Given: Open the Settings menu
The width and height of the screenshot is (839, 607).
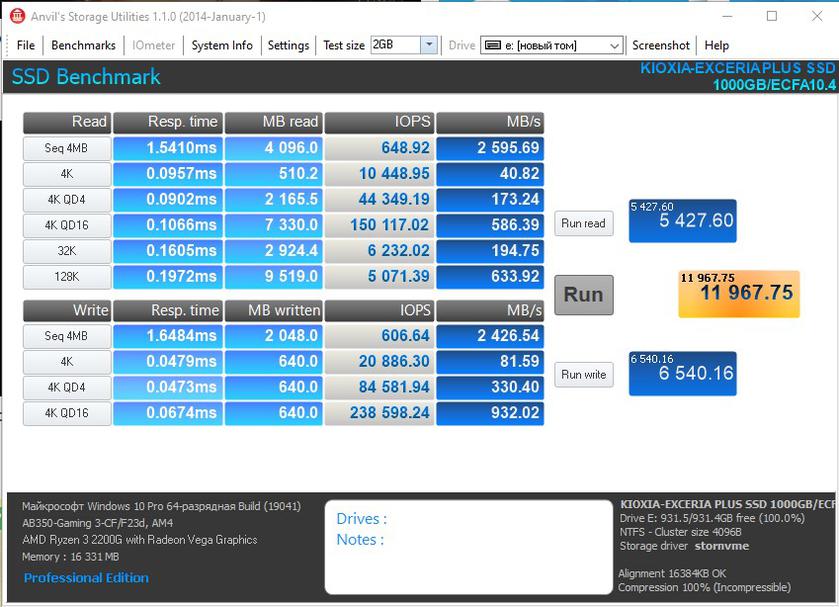Looking at the screenshot, I should (288, 45).
